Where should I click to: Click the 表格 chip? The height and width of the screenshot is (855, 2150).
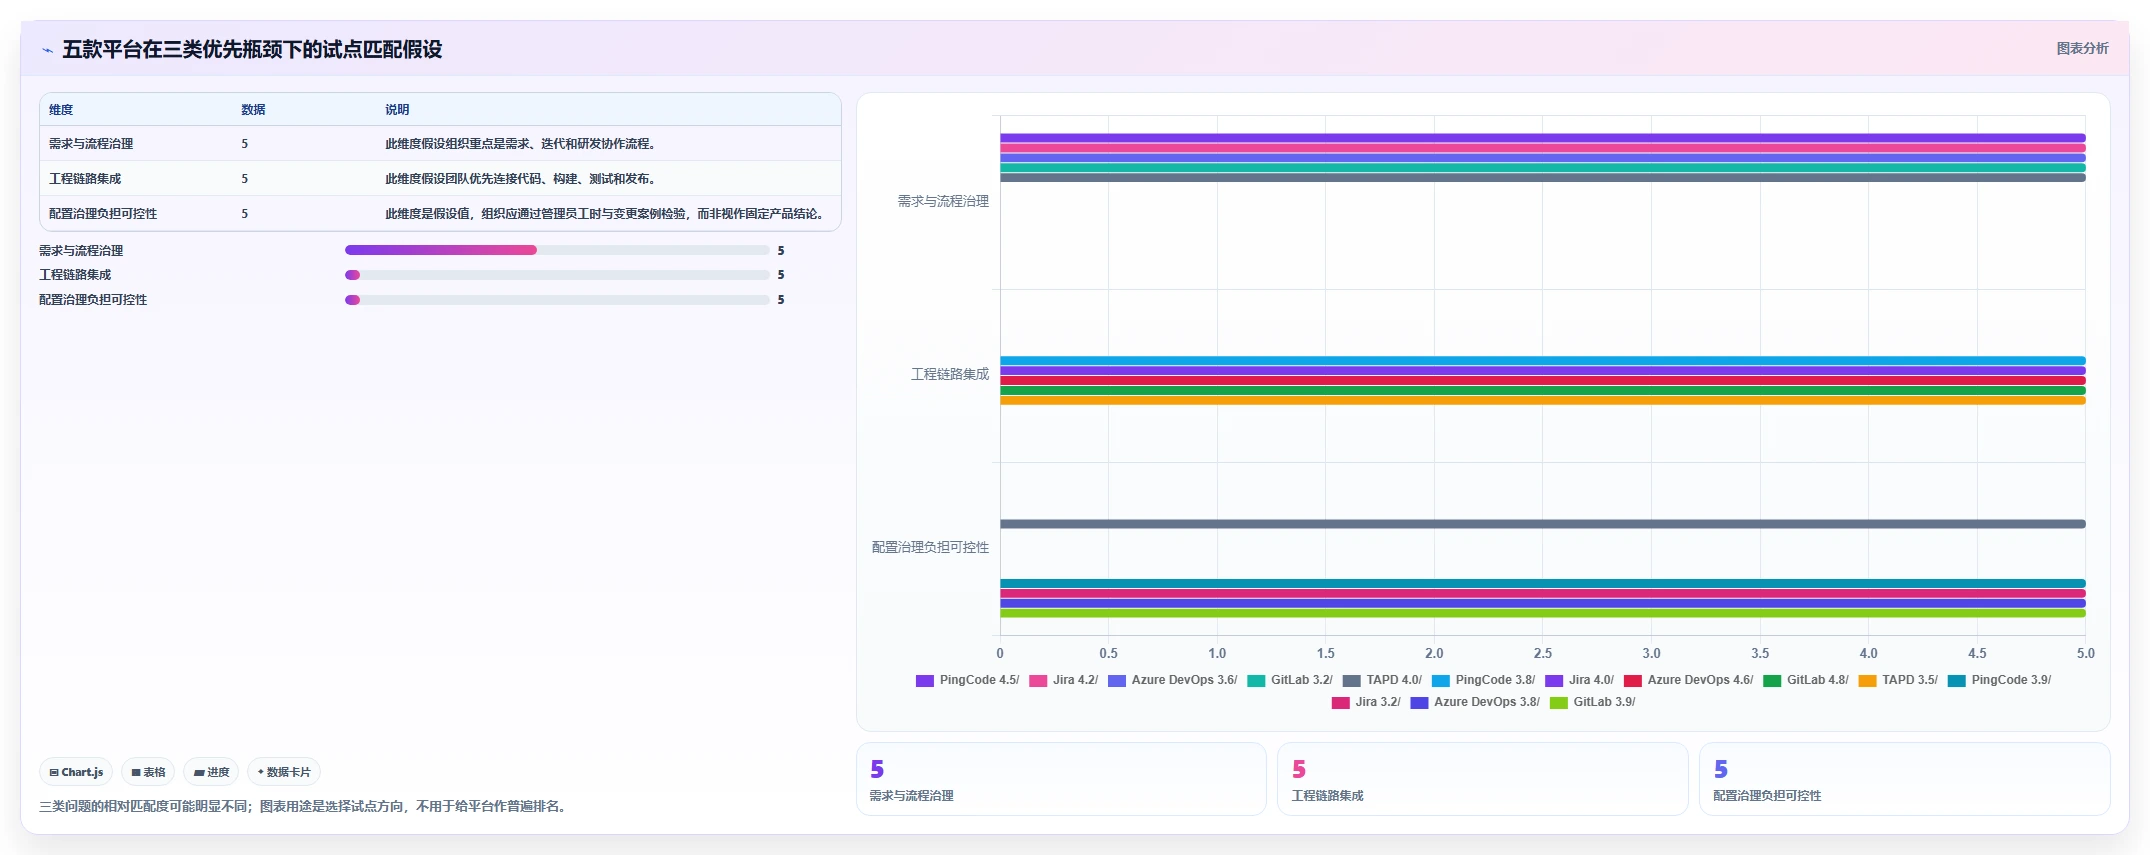click(148, 772)
